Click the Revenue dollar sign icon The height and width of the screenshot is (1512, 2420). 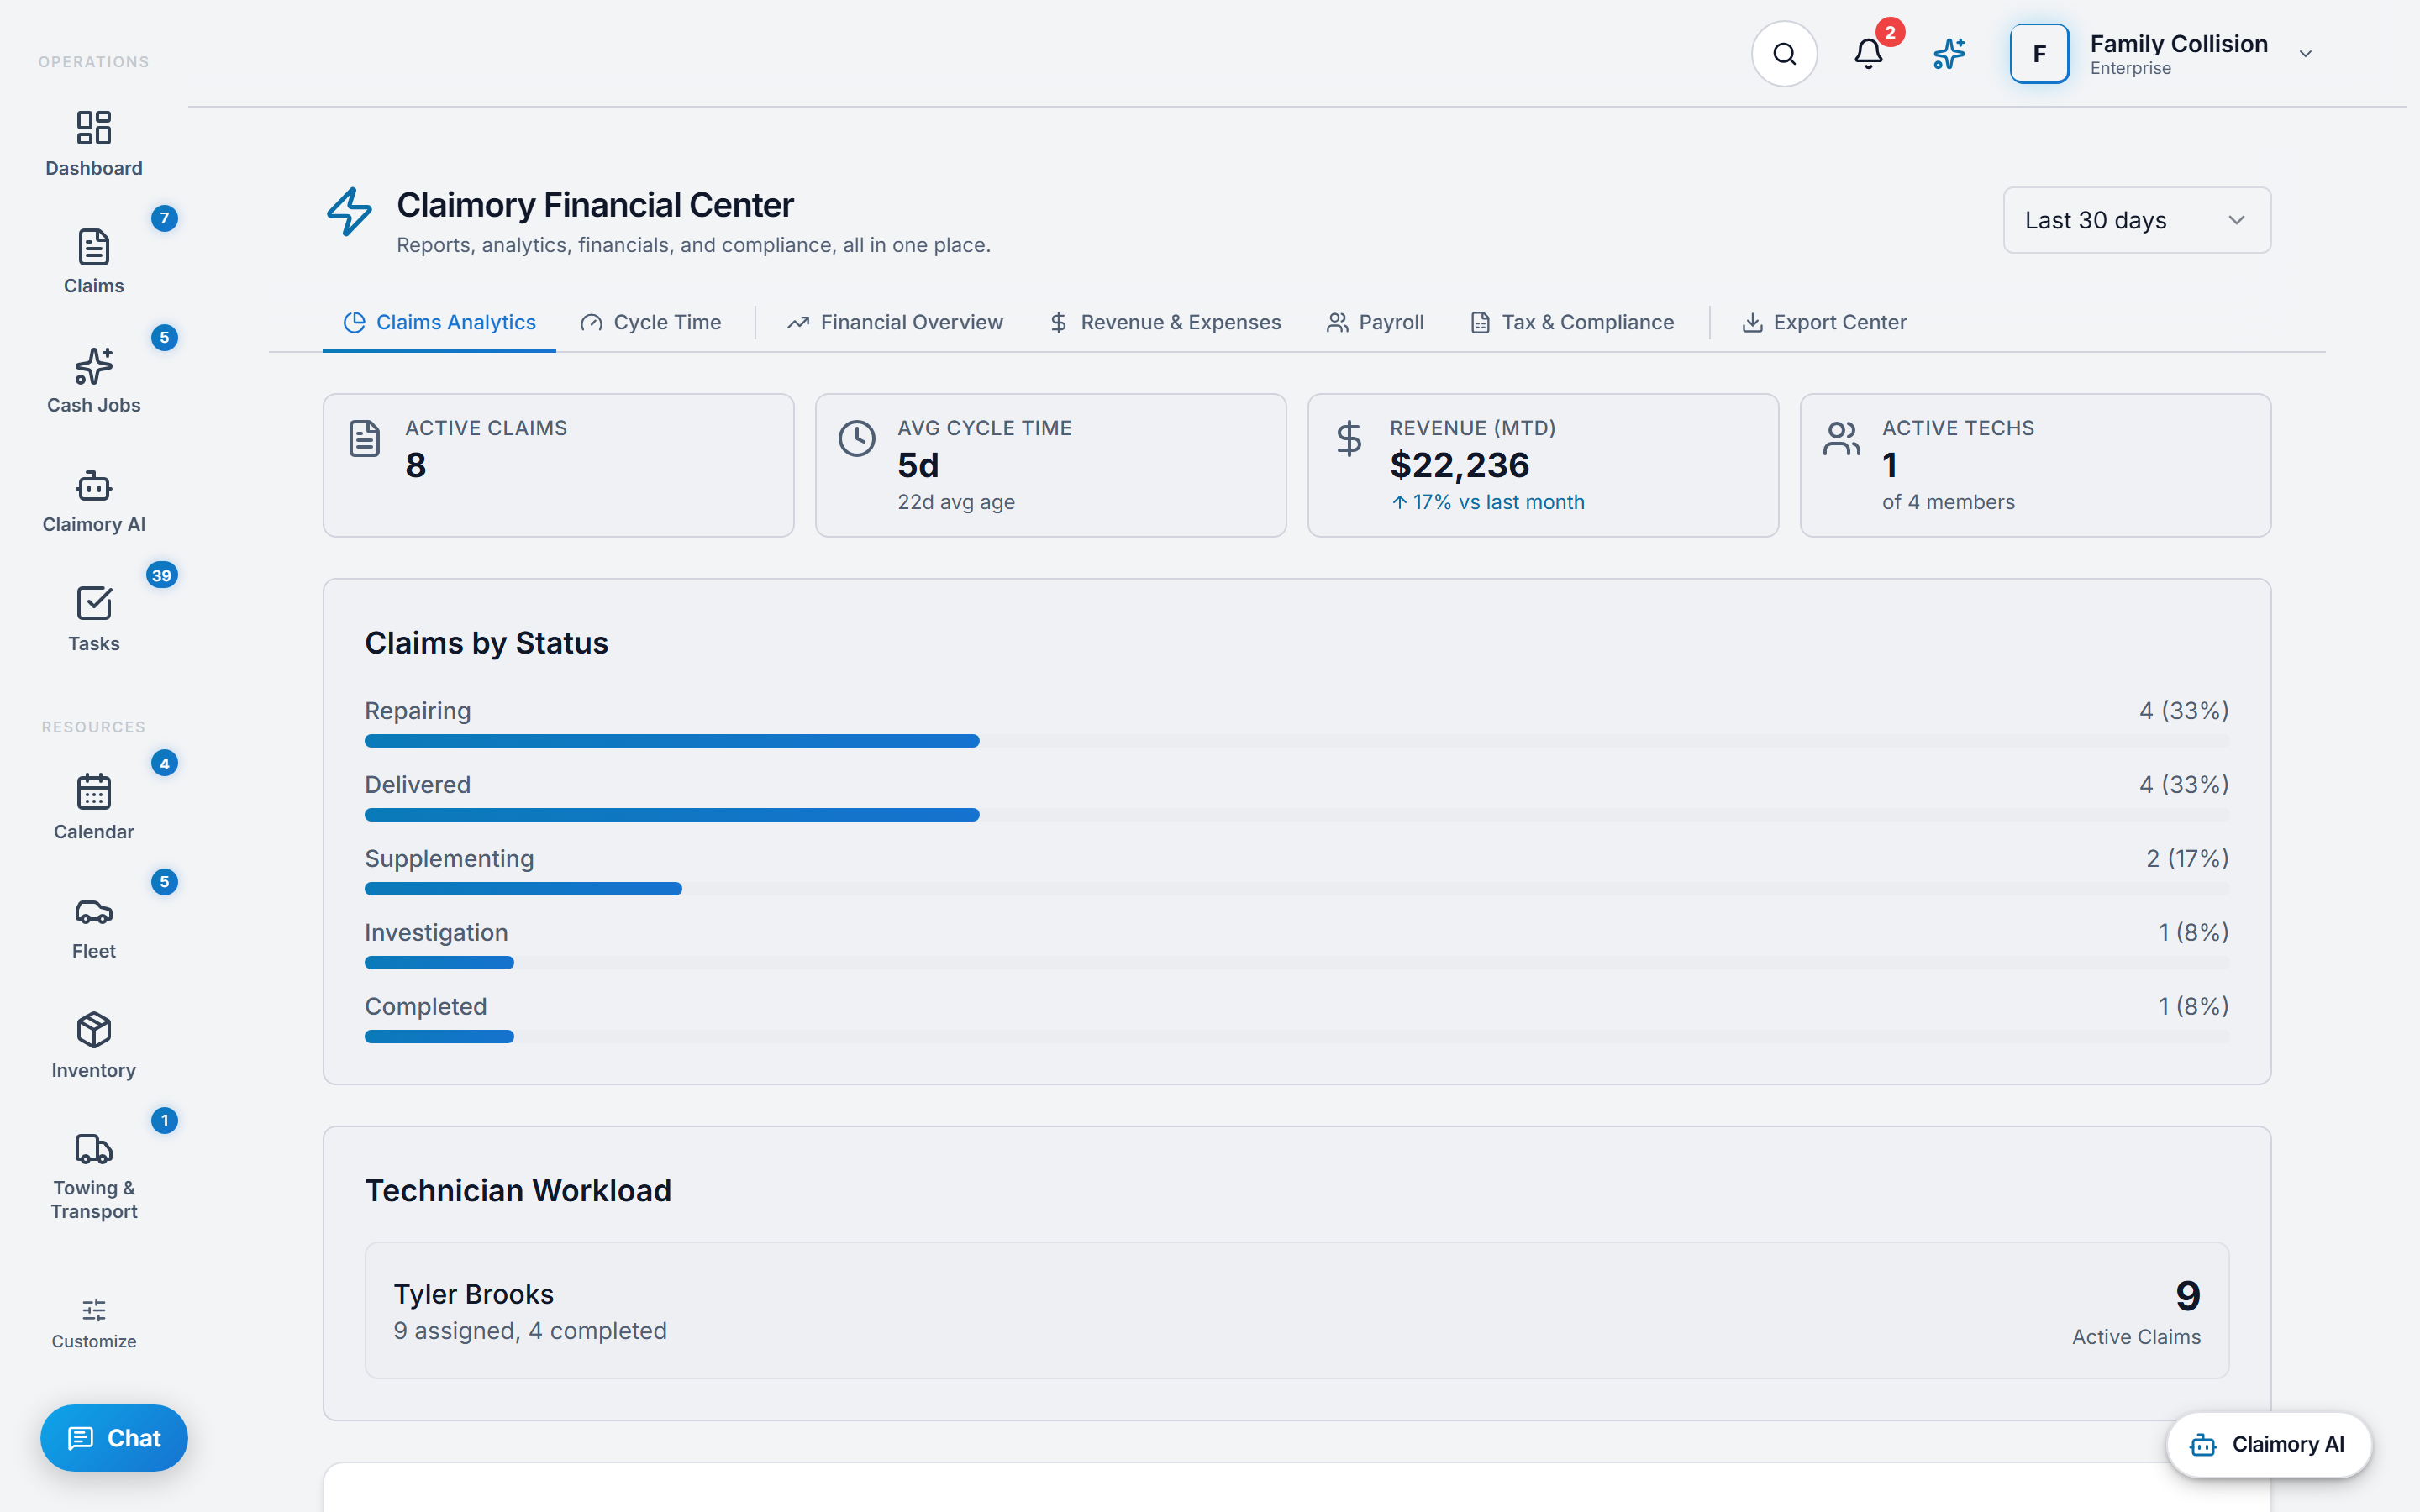tap(1349, 438)
